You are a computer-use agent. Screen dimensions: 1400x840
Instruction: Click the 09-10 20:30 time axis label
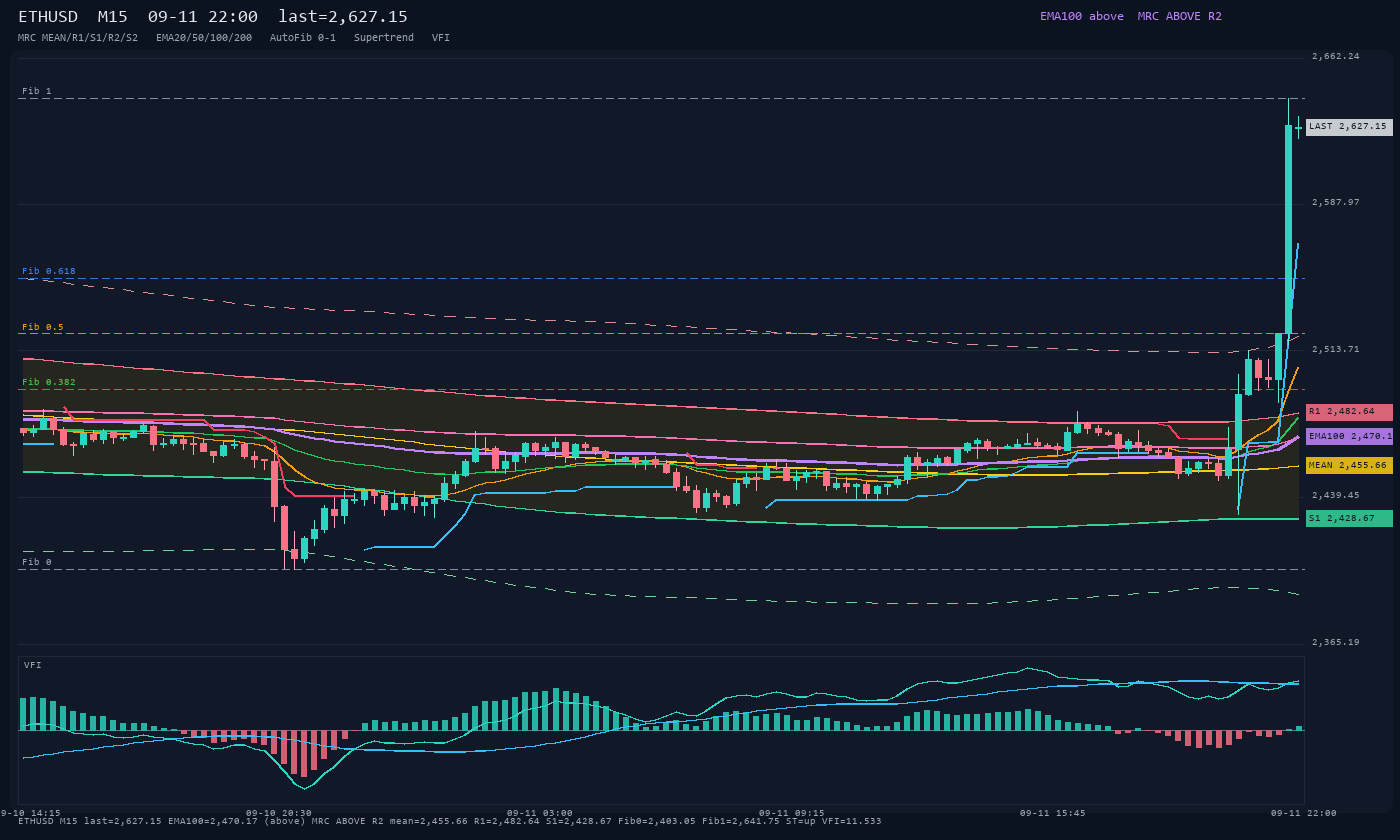278,813
